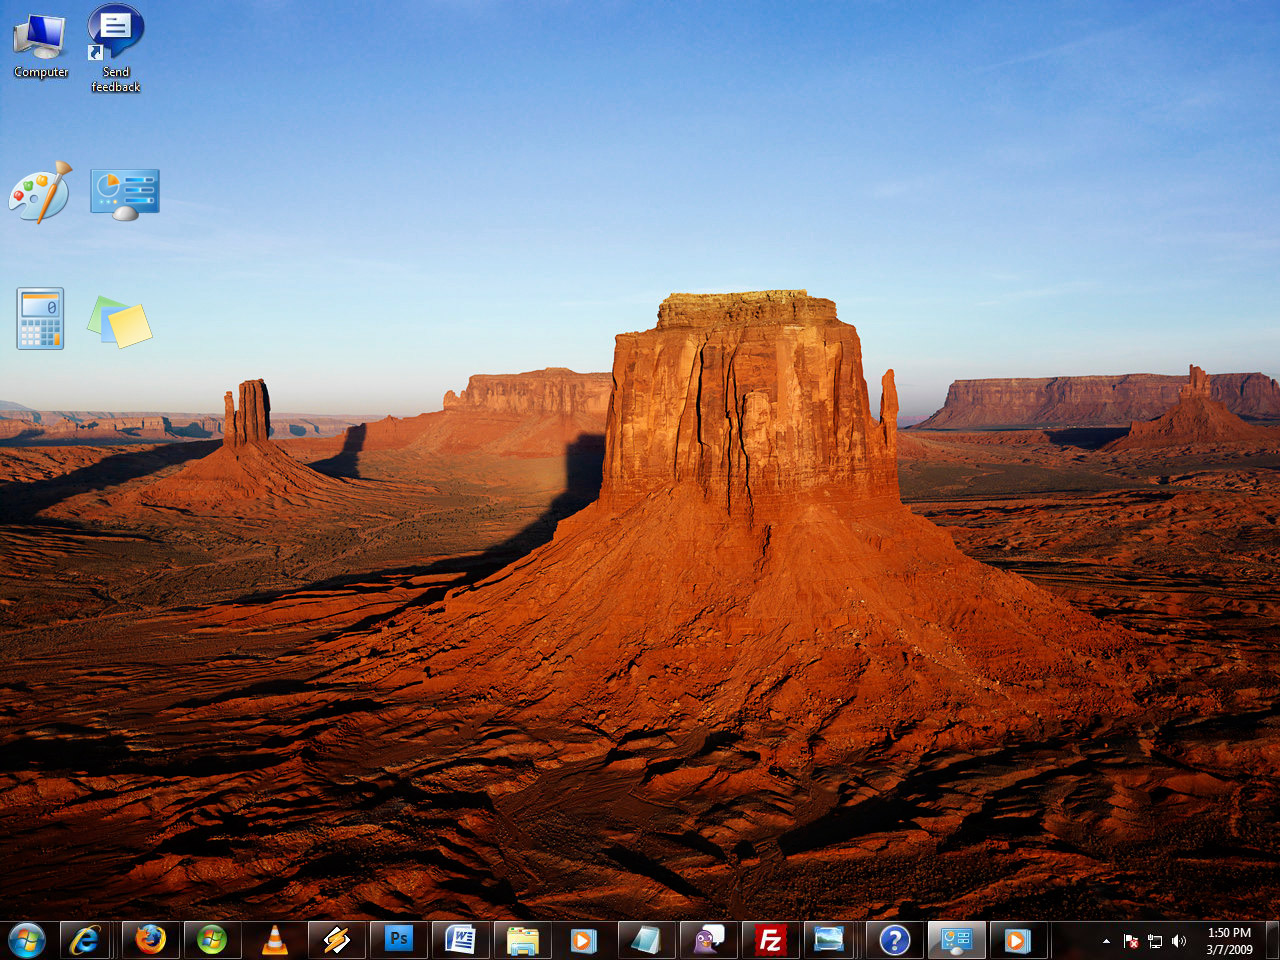This screenshot has width=1280, height=960.
Task: Select the Sticky Notes desktop icon
Action: point(120,321)
